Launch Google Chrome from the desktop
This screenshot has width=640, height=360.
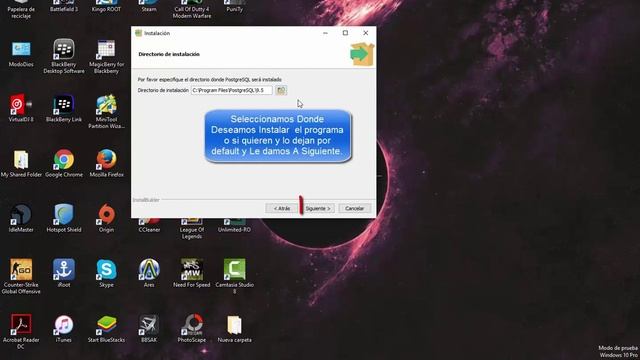(x=64, y=163)
